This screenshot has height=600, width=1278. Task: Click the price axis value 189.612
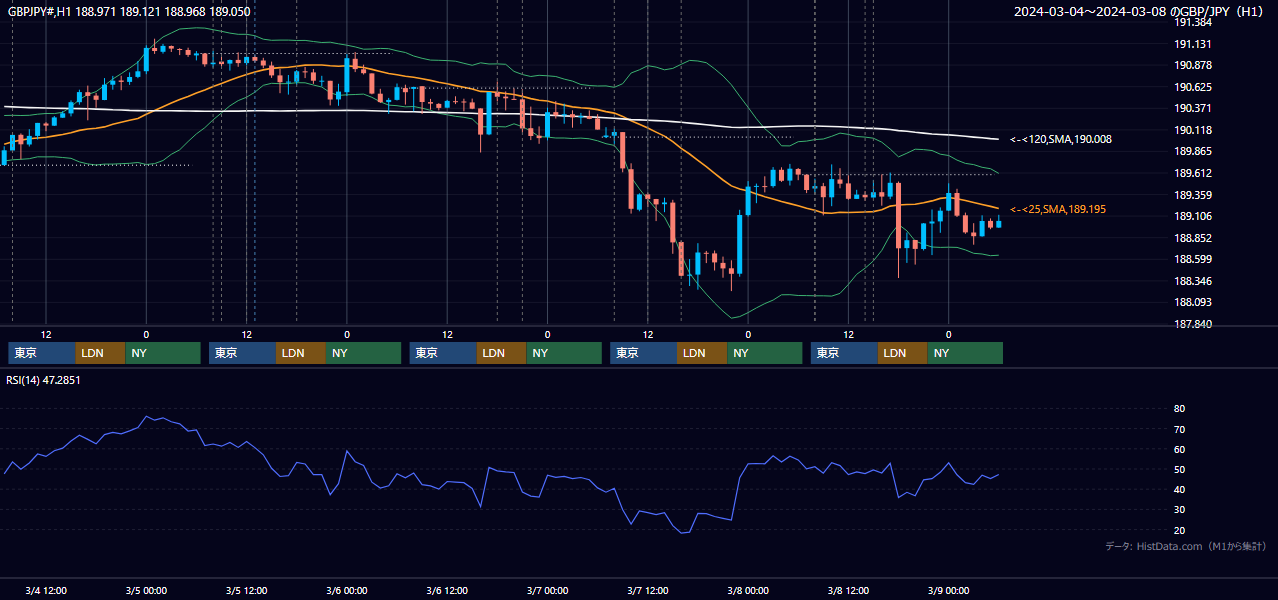(1193, 173)
